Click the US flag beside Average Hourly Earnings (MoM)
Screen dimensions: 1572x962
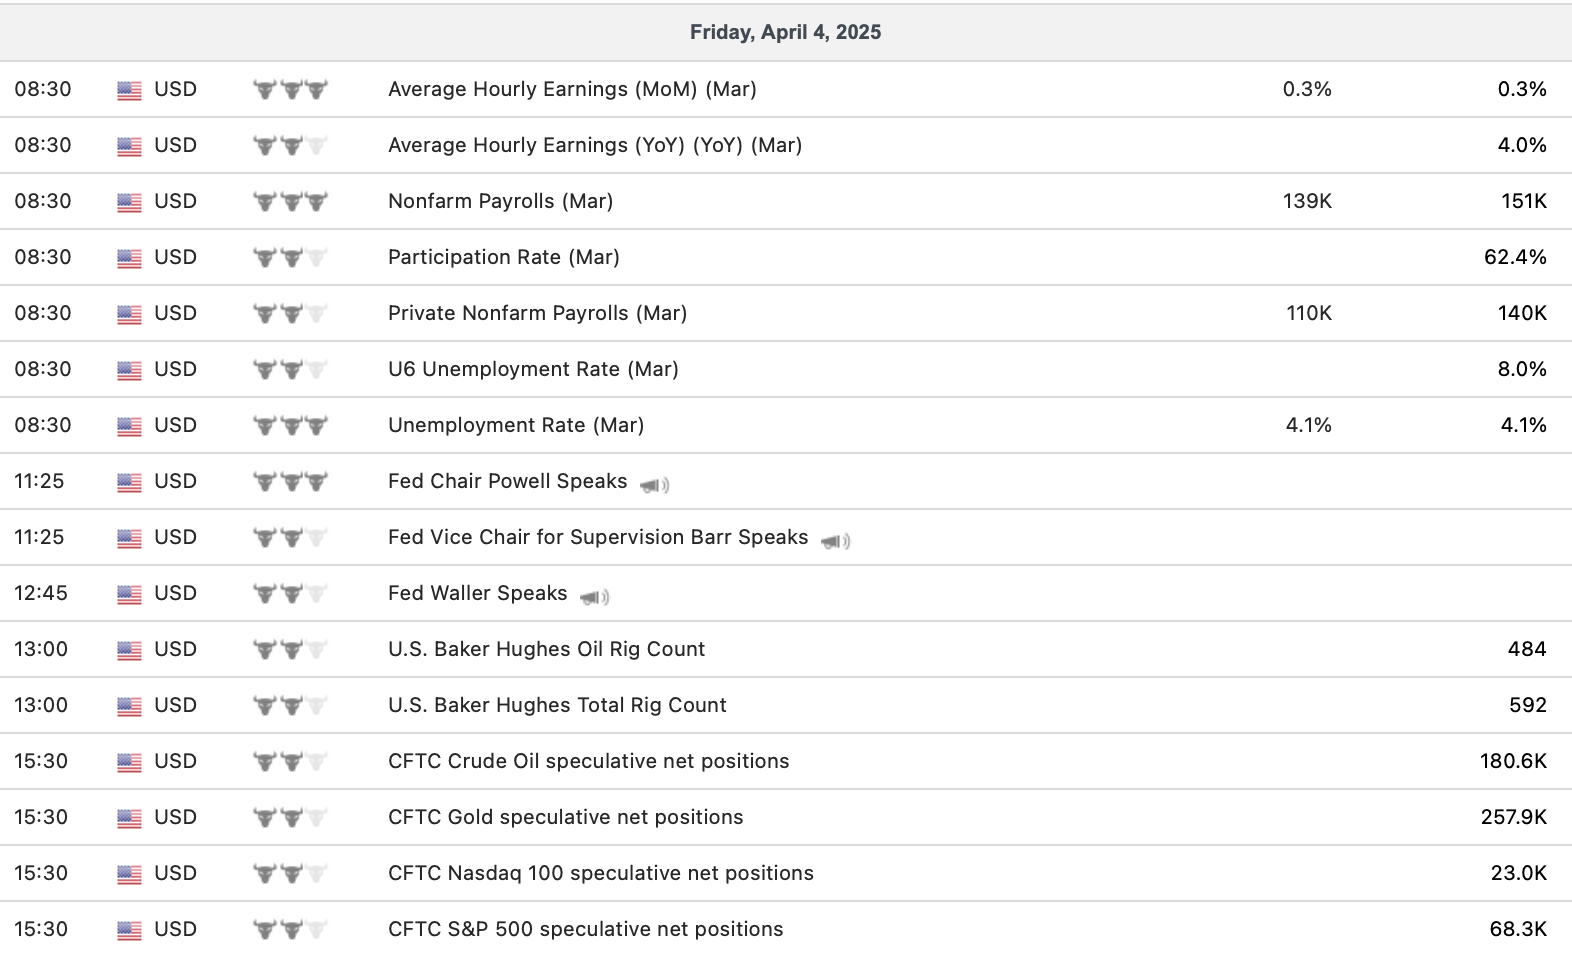pyautogui.click(x=129, y=91)
